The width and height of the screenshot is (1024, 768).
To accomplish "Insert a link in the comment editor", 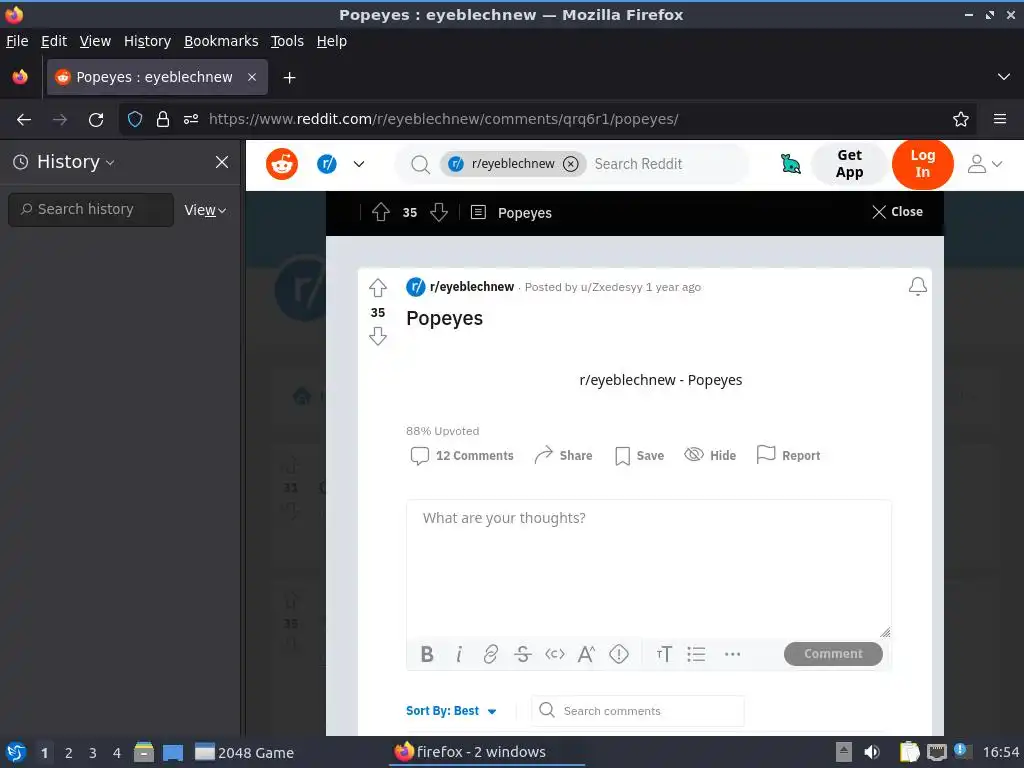I will pyautogui.click(x=490, y=654).
